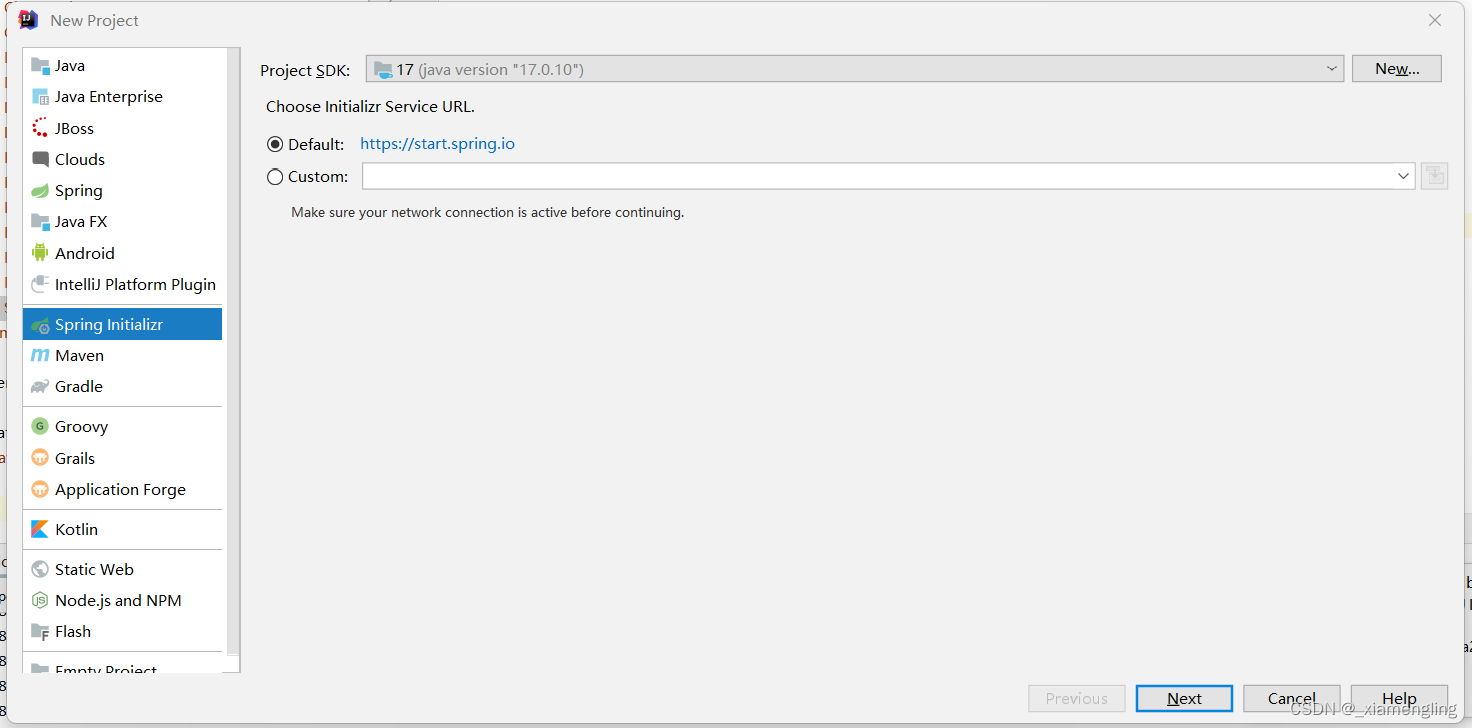Click the IntelliJ Platform Plugin icon
1472x728 pixels.
click(40, 284)
